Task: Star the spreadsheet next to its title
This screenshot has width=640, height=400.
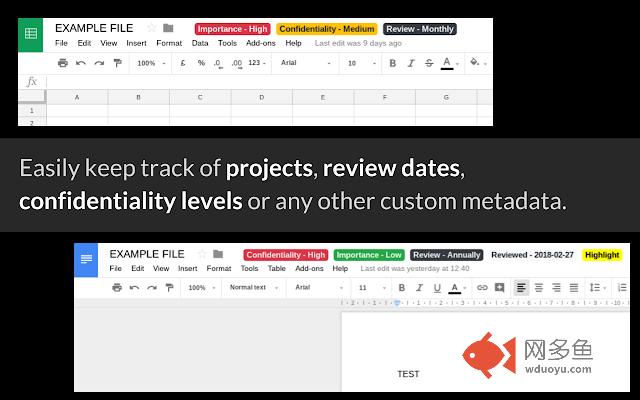Action: click(152, 28)
